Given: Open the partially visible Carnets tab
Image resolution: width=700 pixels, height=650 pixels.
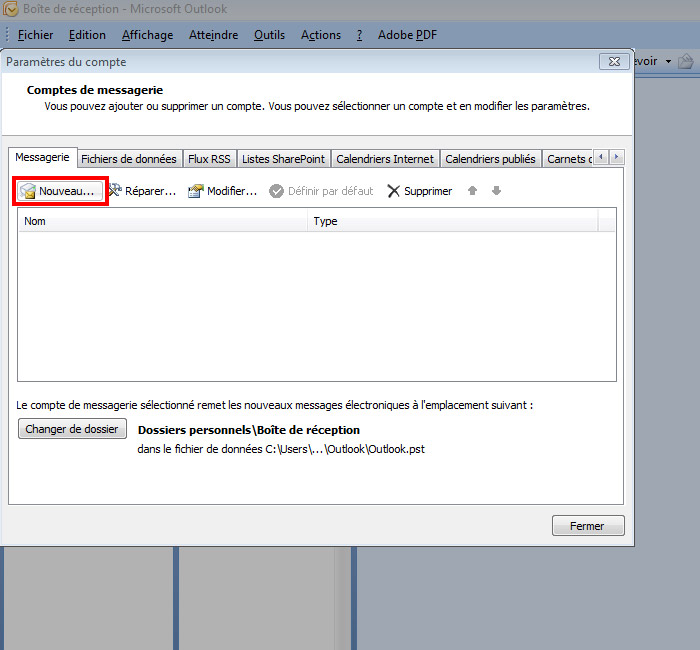Looking at the screenshot, I should pos(568,159).
